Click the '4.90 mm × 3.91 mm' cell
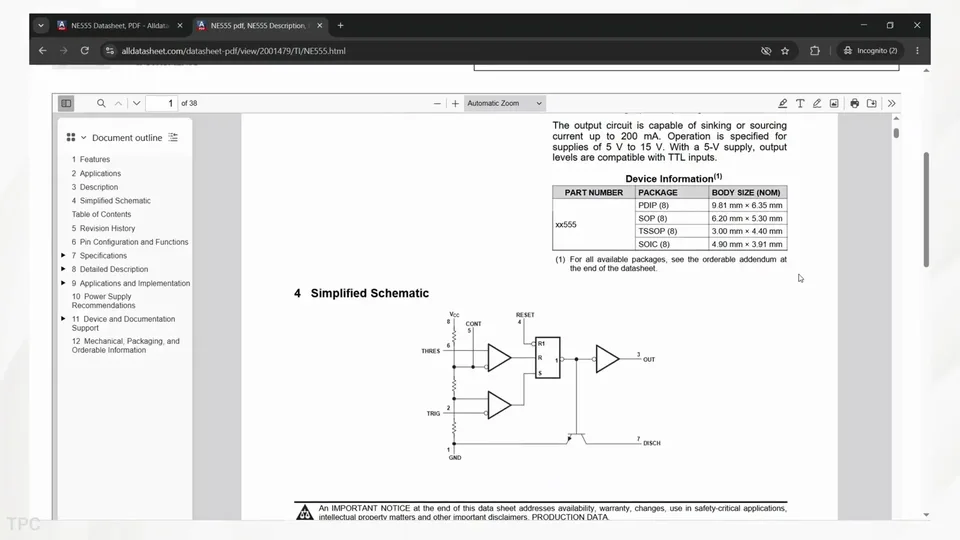The image size is (960, 540). pos(747,244)
